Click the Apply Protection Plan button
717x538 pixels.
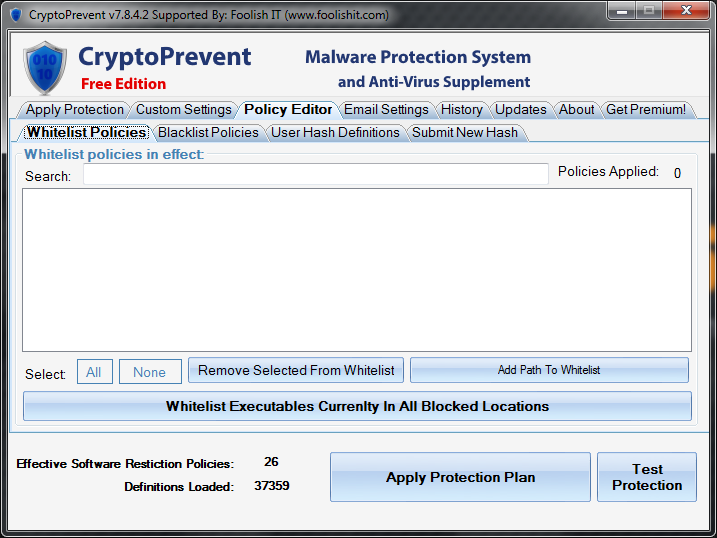(460, 477)
